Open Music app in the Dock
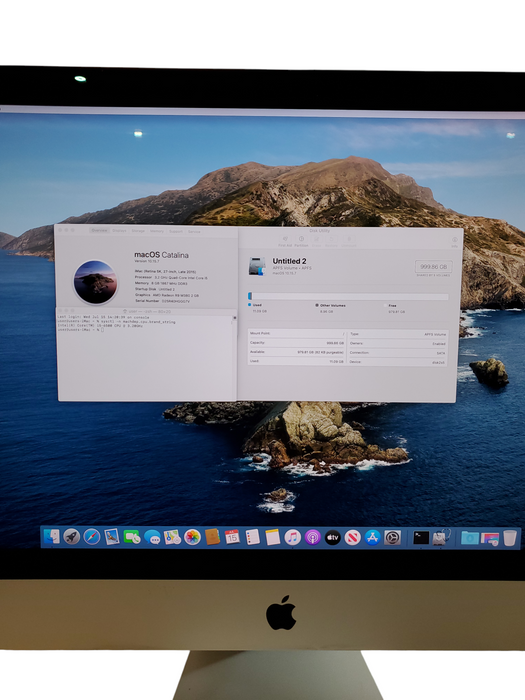The width and height of the screenshot is (525, 700). 292,537
